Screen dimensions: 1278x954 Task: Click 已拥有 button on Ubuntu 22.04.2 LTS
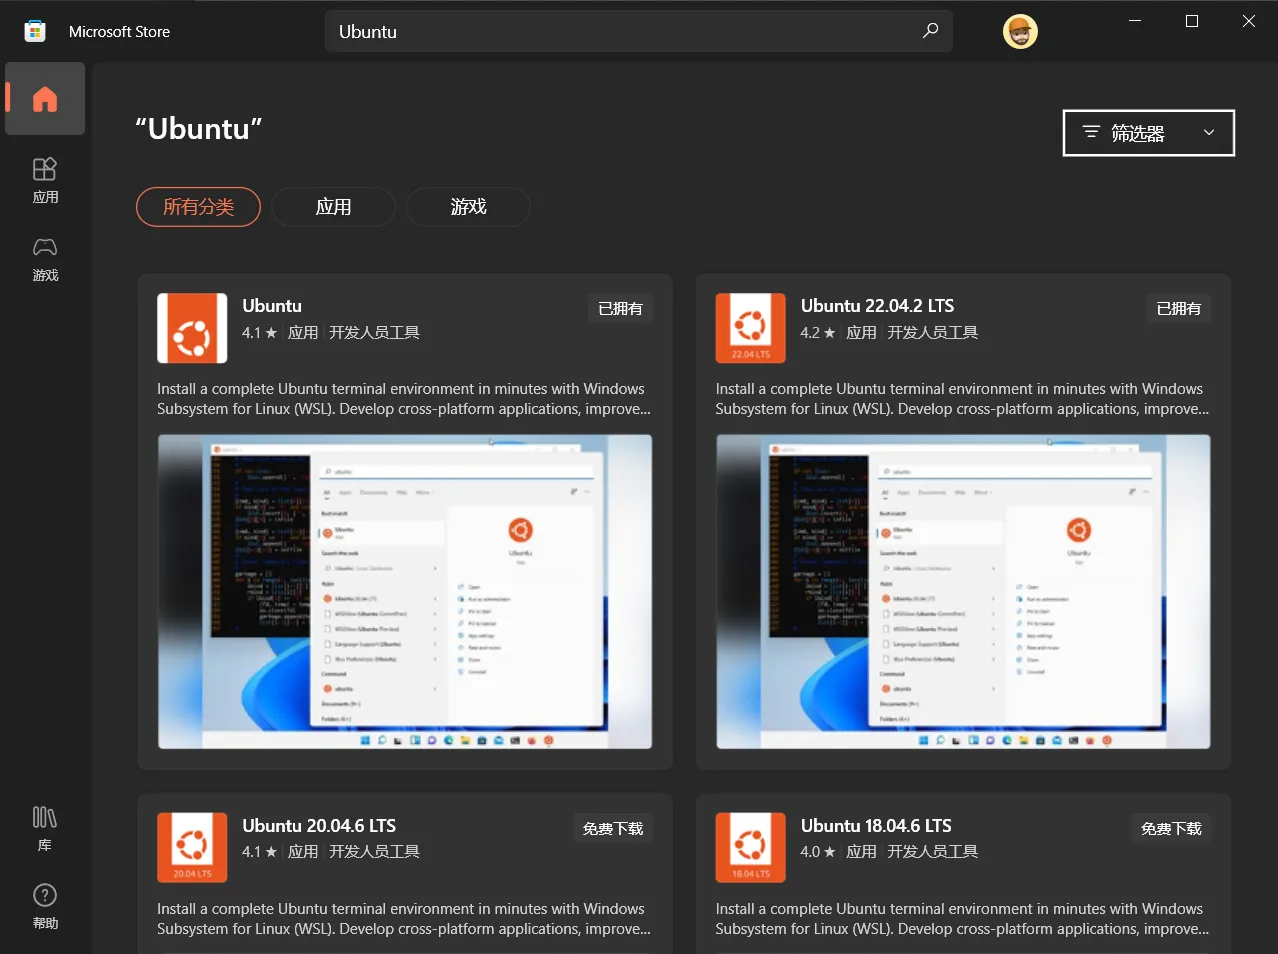tap(1179, 309)
